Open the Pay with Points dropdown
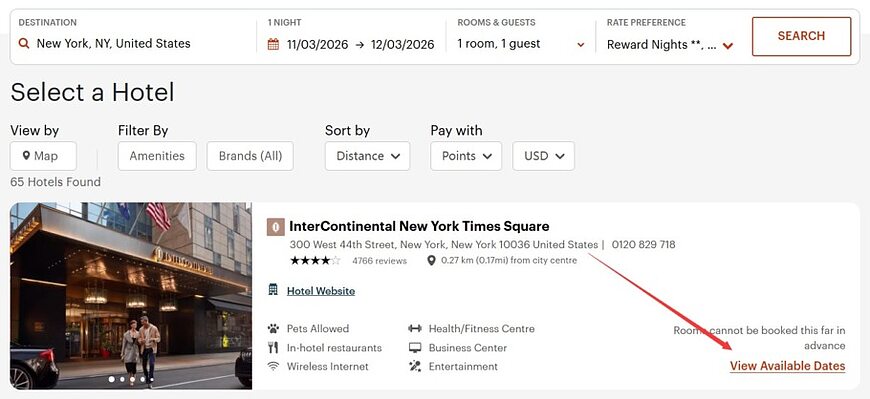 (x=466, y=156)
